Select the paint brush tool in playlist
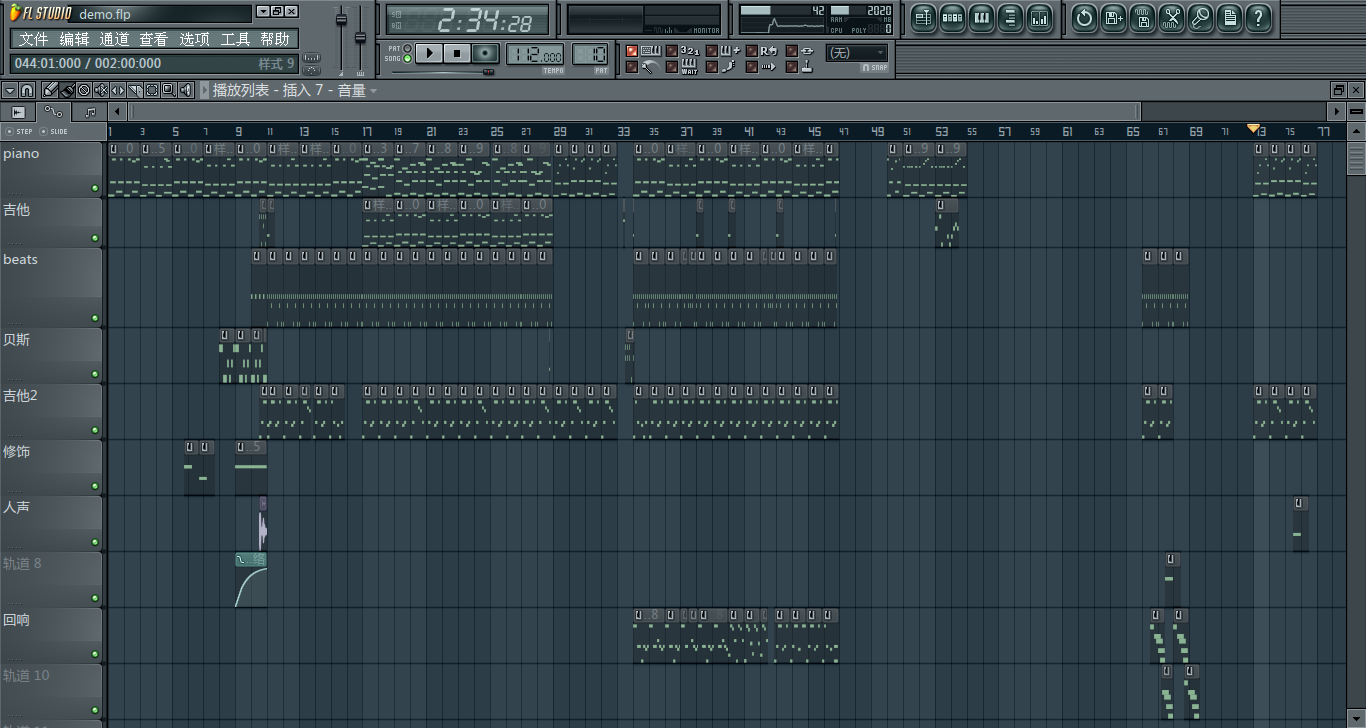This screenshot has height=728, width=1366. pos(67,90)
